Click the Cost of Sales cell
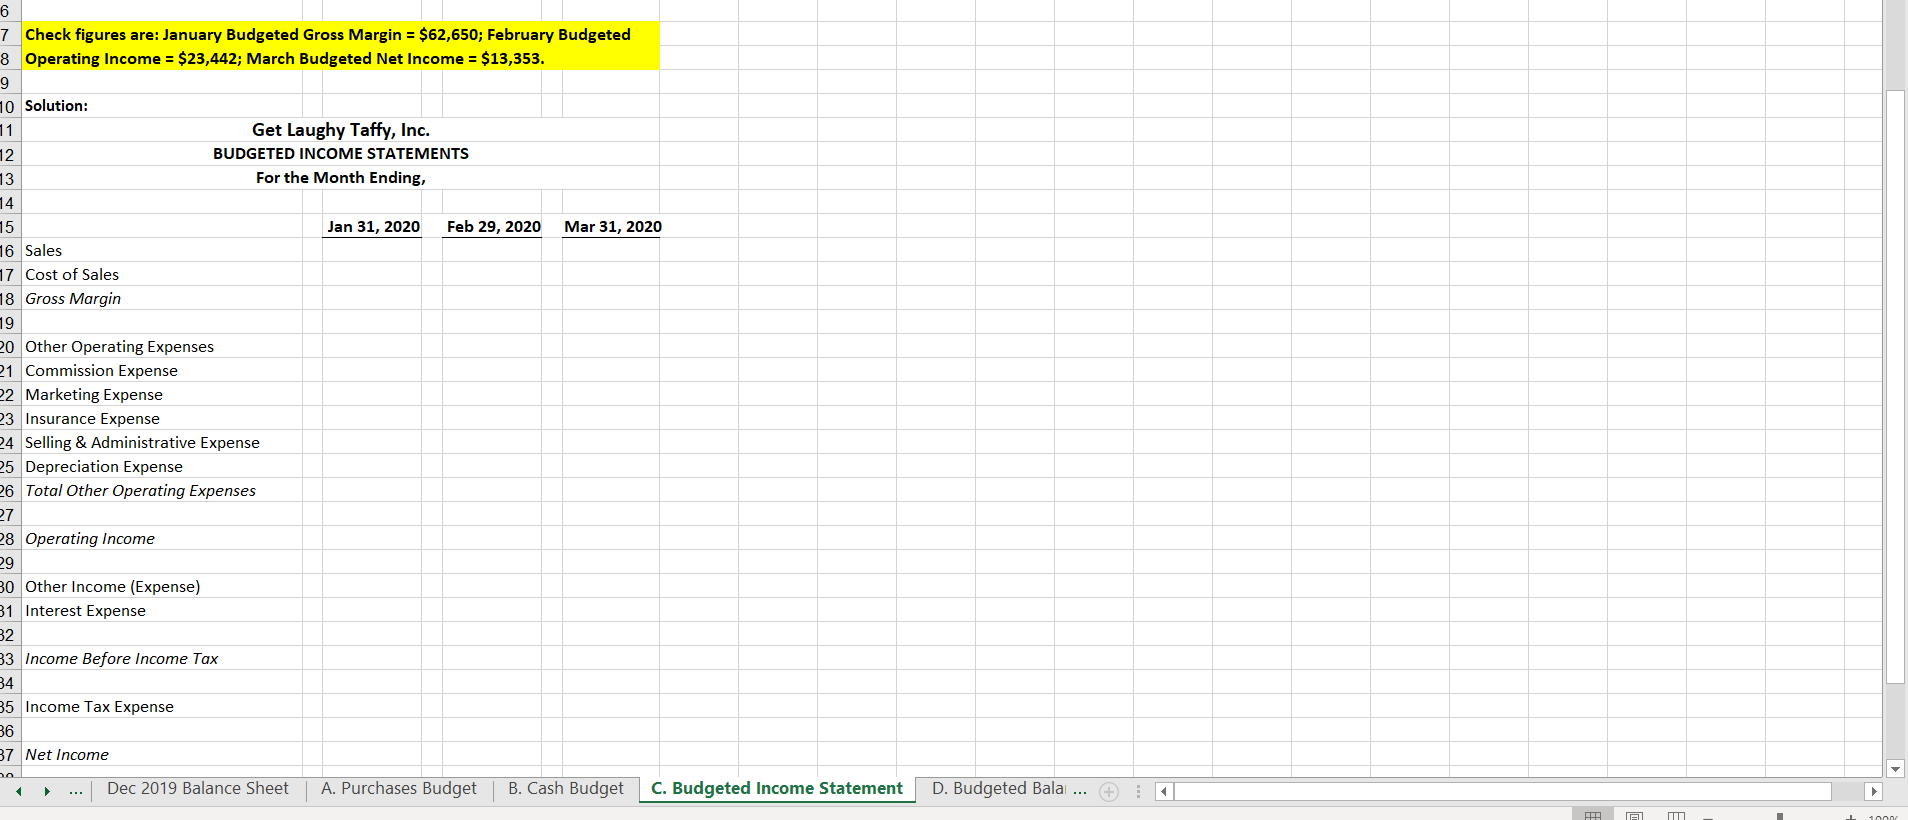The width and height of the screenshot is (1908, 820). click(x=162, y=274)
